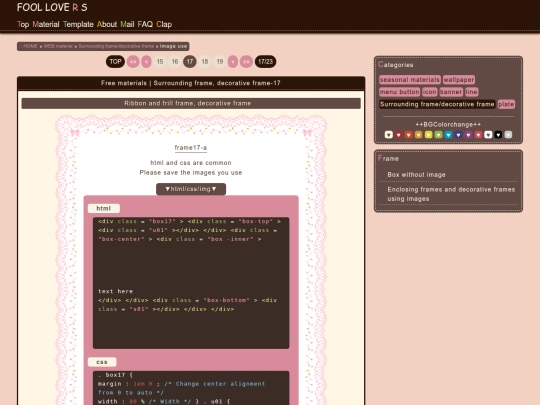Go to page 19

(x=220, y=62)
